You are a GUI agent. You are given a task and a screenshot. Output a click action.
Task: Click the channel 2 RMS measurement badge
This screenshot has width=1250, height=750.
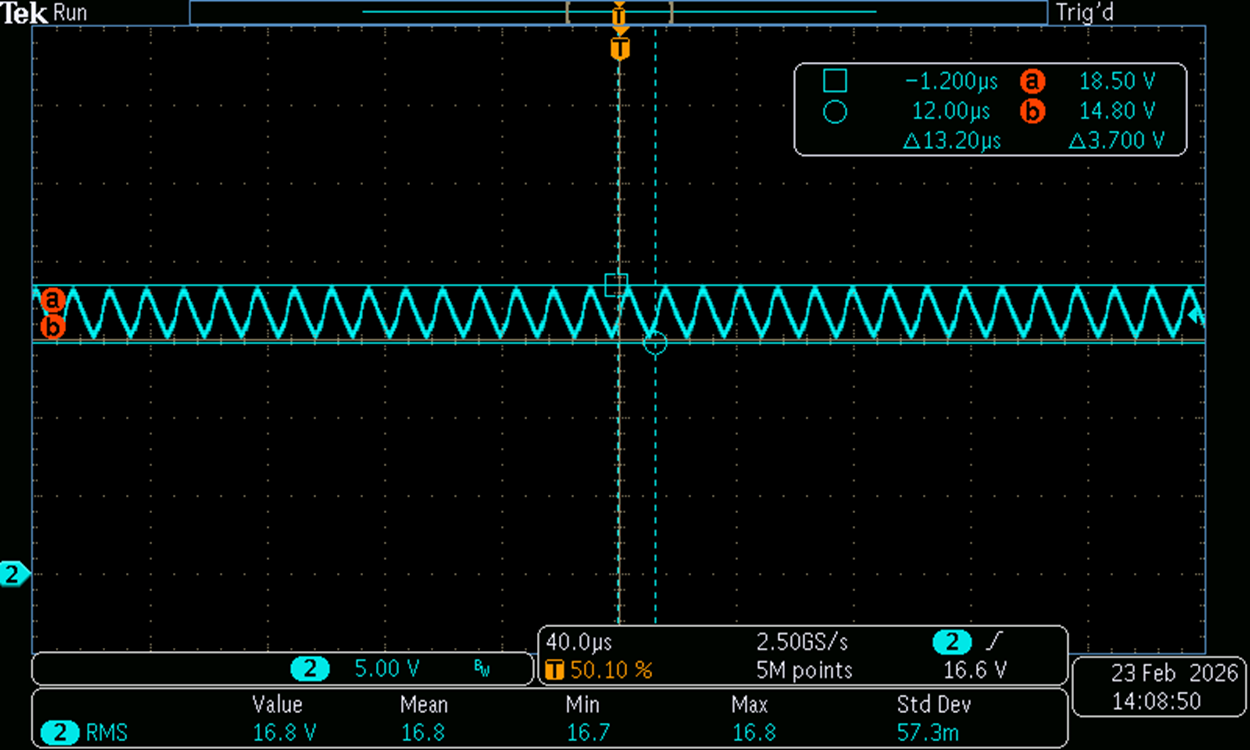[60, 734]
